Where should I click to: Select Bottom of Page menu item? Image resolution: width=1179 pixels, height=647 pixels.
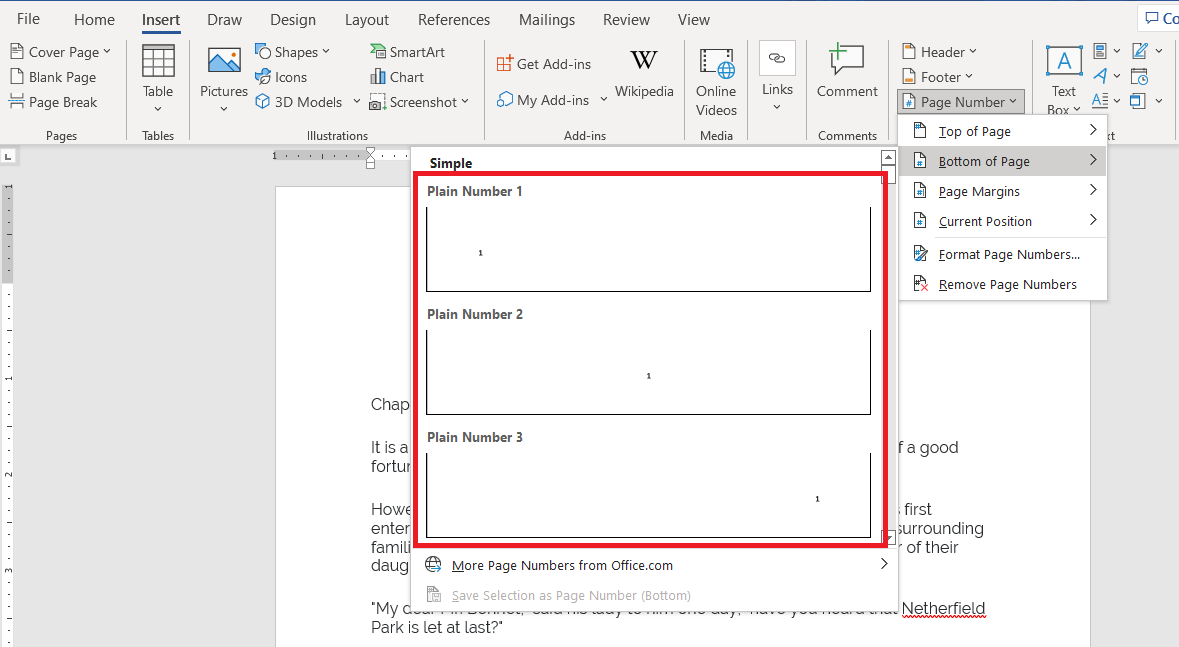(x=1002, y=161)
